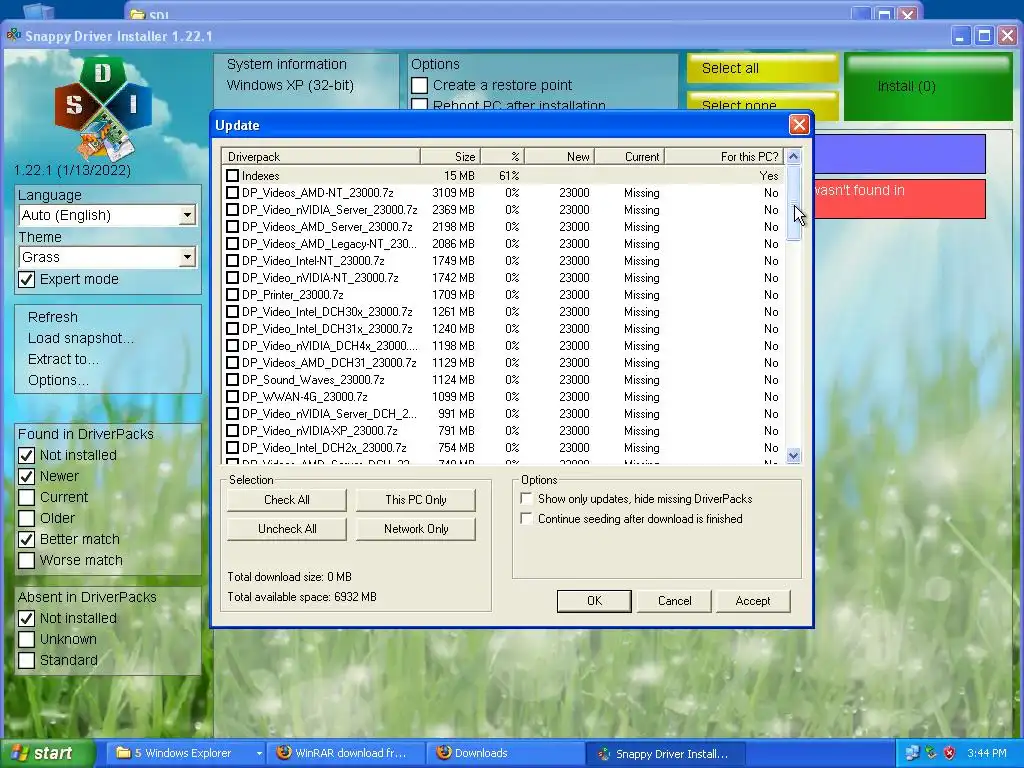
Task: Check the Current filter checkbox
Action: [x=26, y=498]
